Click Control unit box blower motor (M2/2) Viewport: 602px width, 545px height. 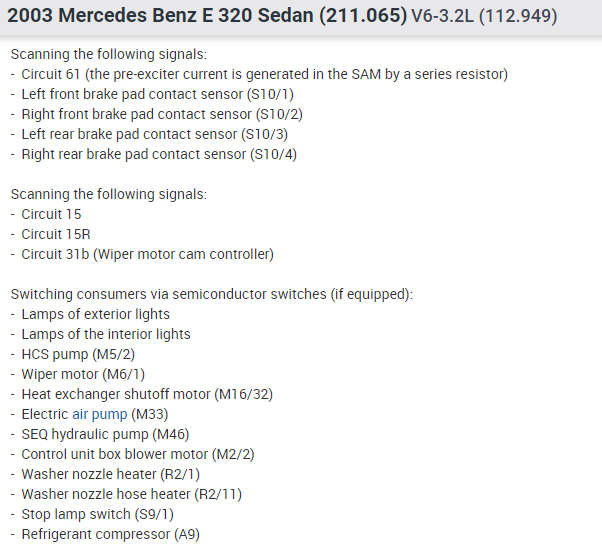pos(138,454)
